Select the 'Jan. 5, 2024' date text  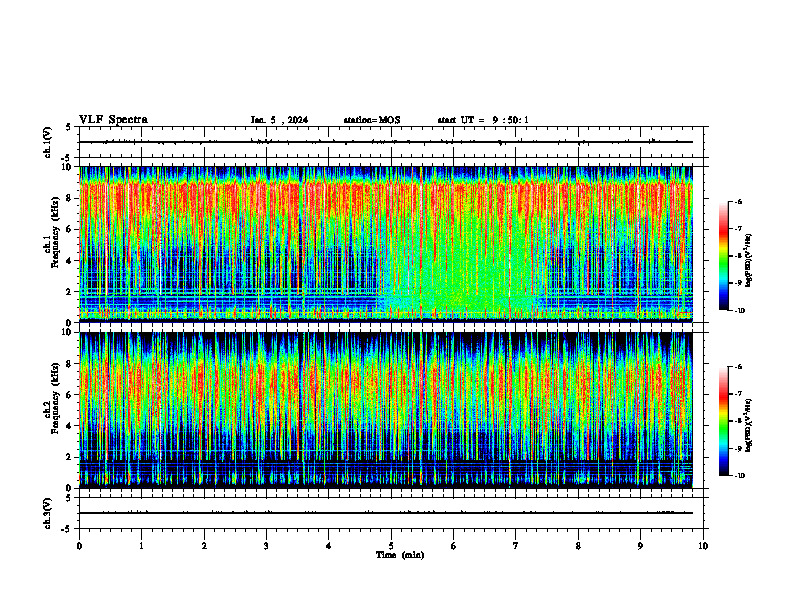tap(279, 120)
